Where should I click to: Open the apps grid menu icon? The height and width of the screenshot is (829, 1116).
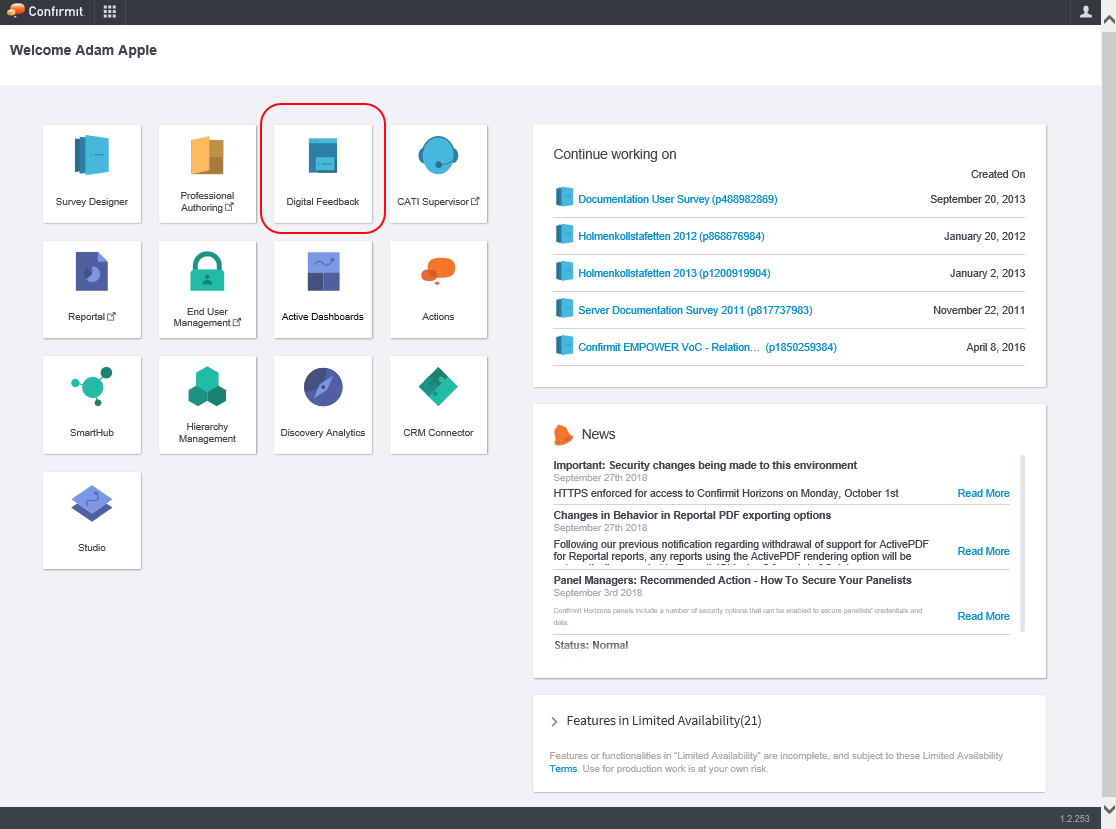tap(110, 11)
